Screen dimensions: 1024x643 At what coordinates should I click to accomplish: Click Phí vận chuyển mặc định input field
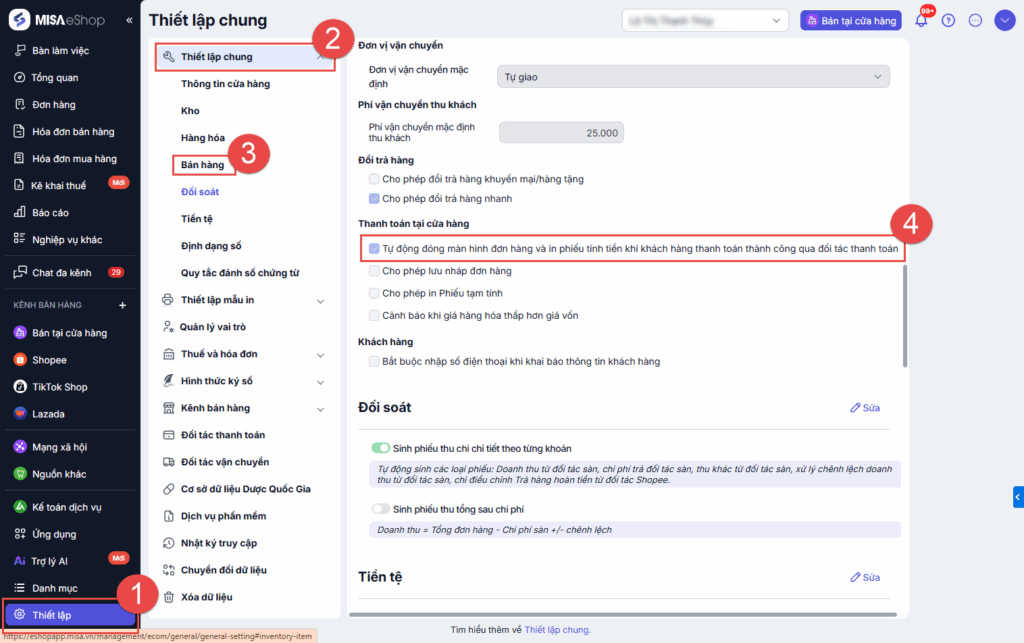[x=561, y=133]
